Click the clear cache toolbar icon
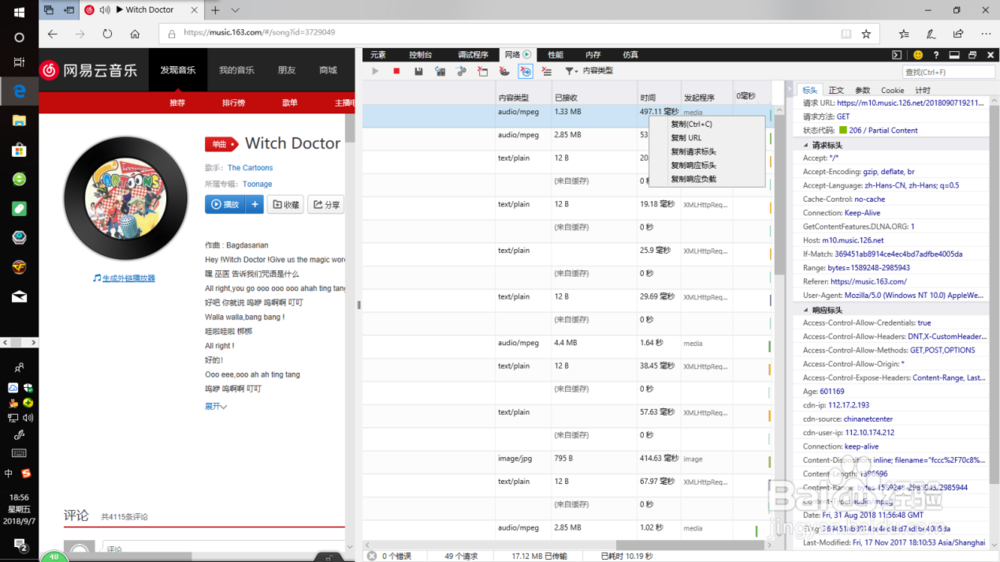 coord(483,71)
